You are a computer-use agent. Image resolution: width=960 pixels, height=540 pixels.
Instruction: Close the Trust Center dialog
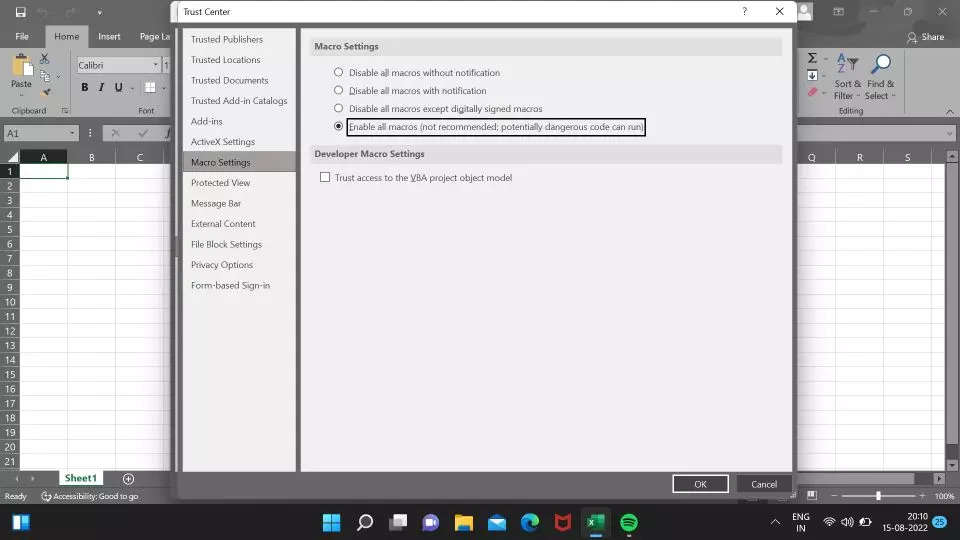coord(779,11)
